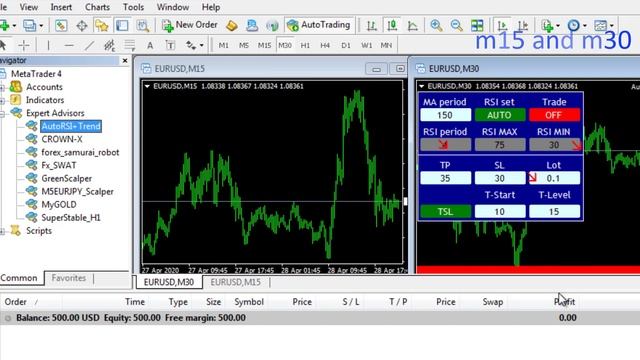The height and width of the screenshot is (360, 640).
Task: Select the Fibonacci retracement tool
Action: click(130, 45)
